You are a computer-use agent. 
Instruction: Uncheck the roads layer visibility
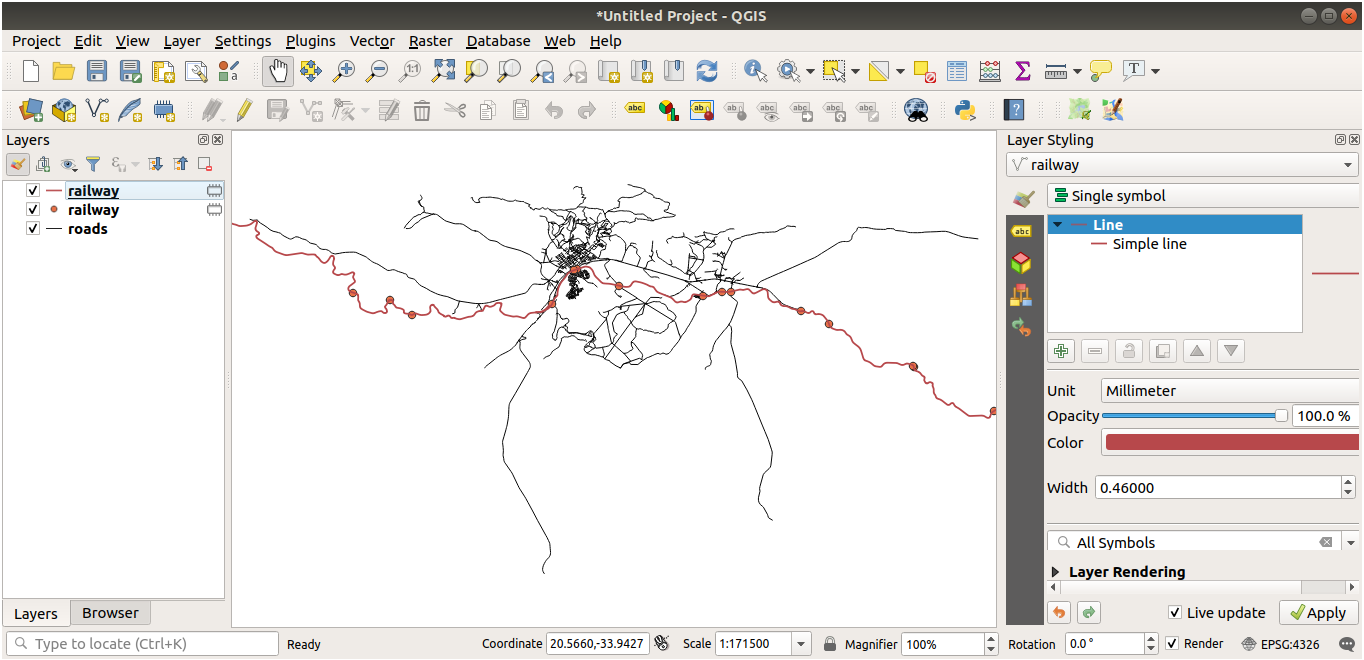(33, 229)
